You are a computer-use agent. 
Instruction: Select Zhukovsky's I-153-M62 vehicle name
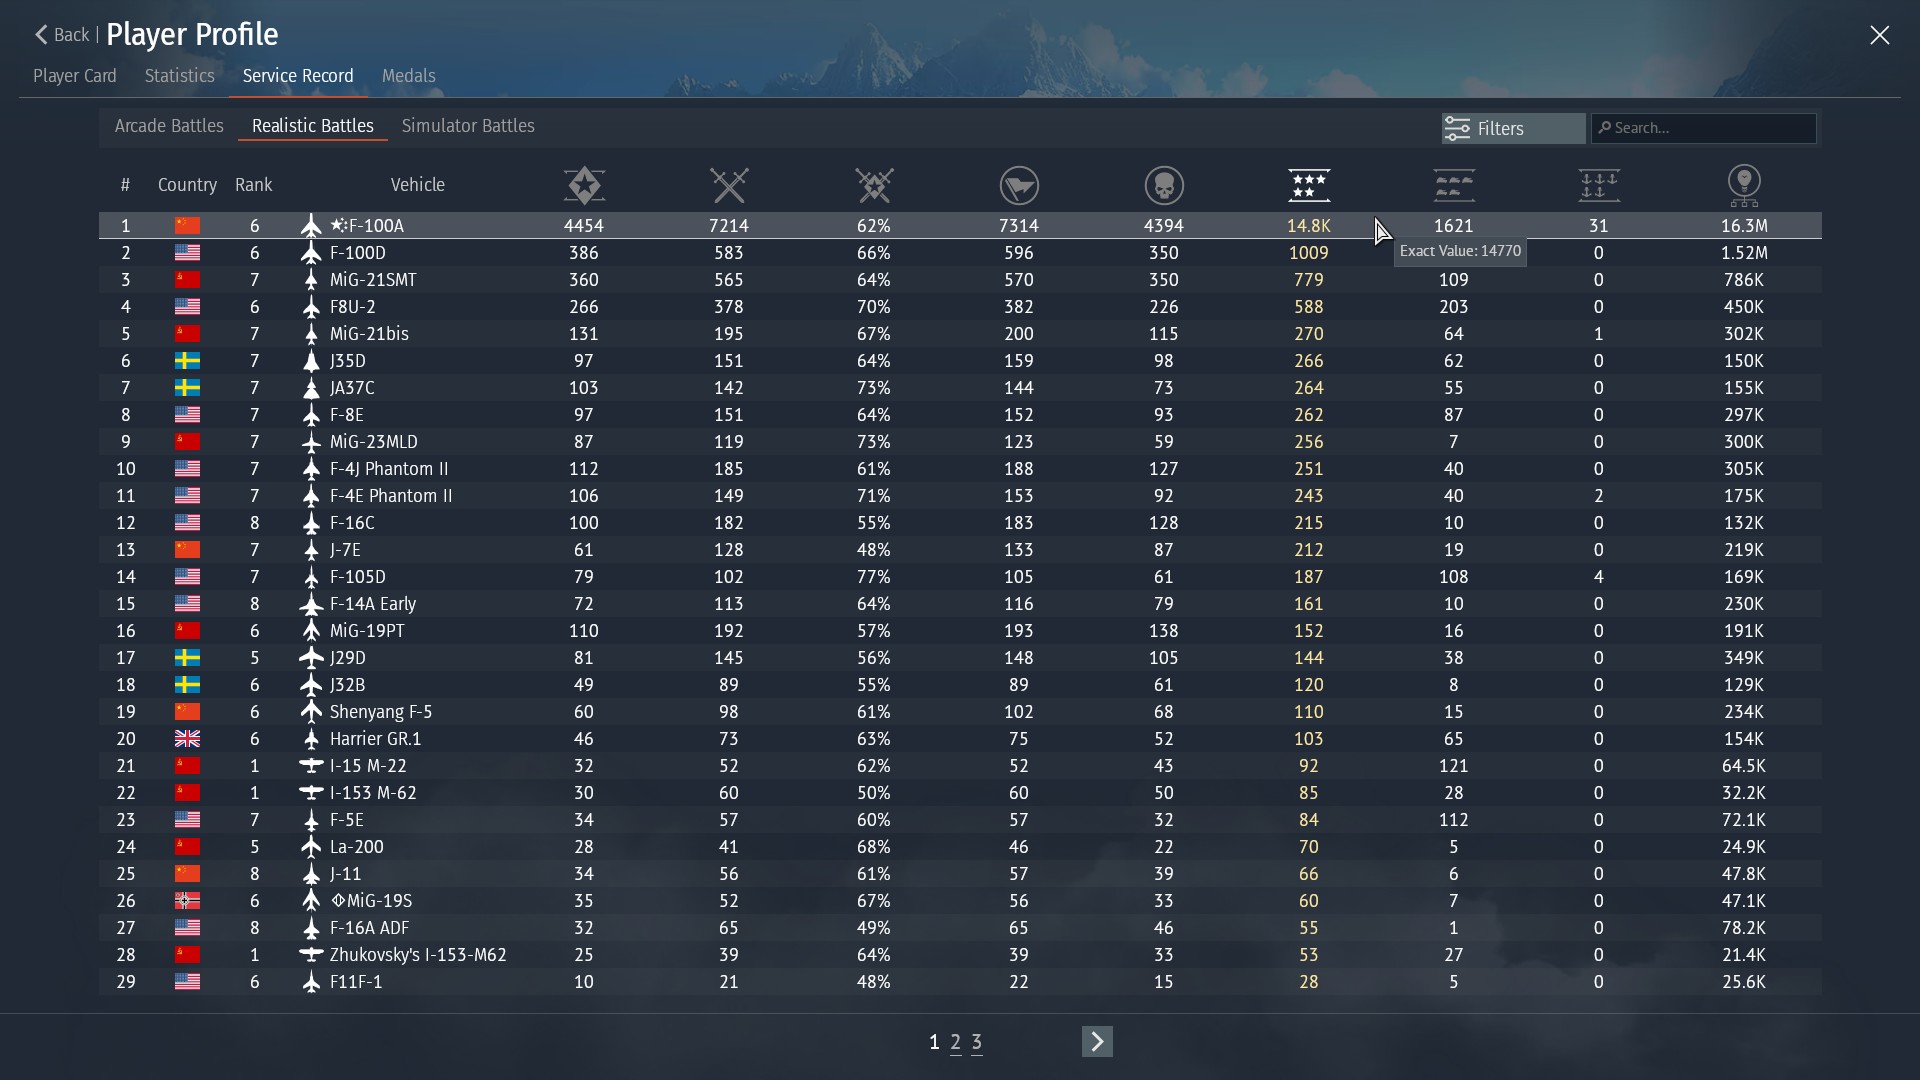point(418,955)
